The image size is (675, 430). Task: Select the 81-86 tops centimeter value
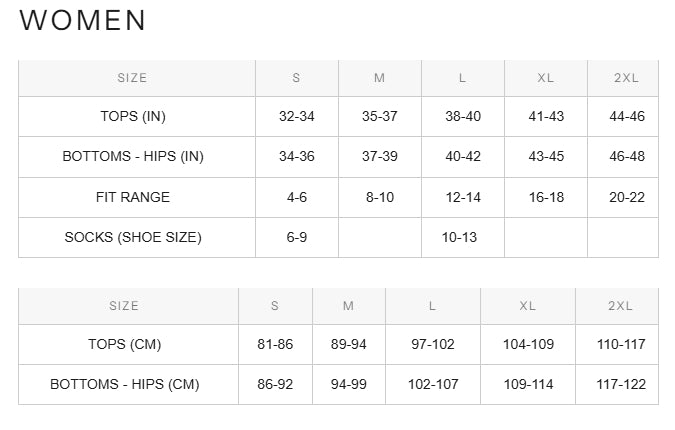[275, 345]
